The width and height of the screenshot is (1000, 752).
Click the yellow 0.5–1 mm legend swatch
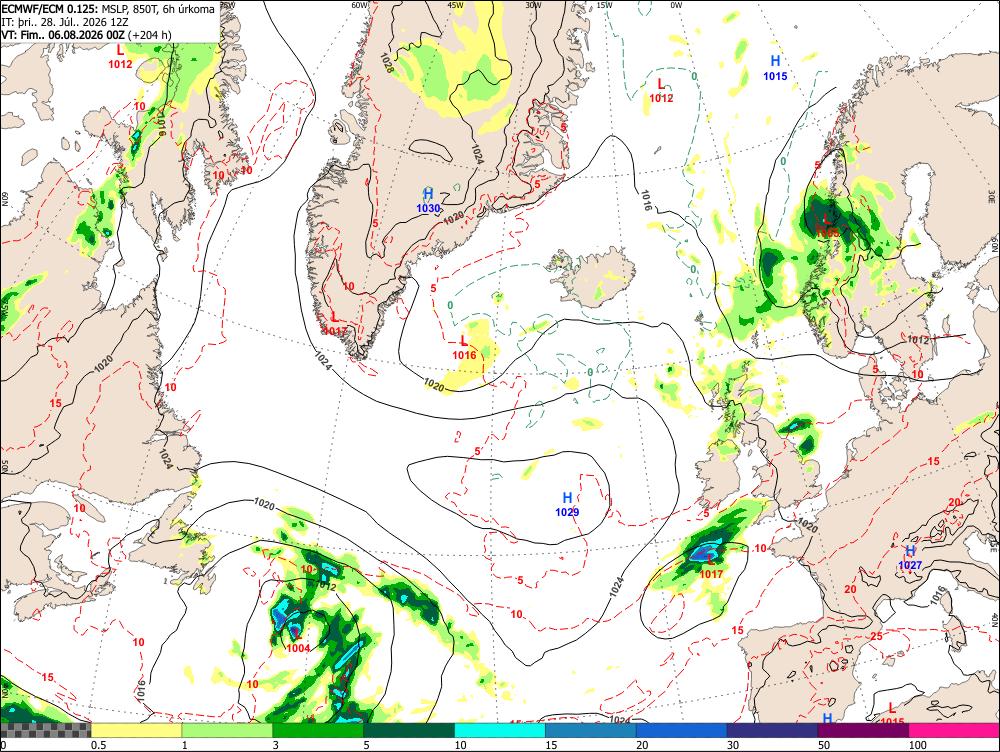coord(136,730)
